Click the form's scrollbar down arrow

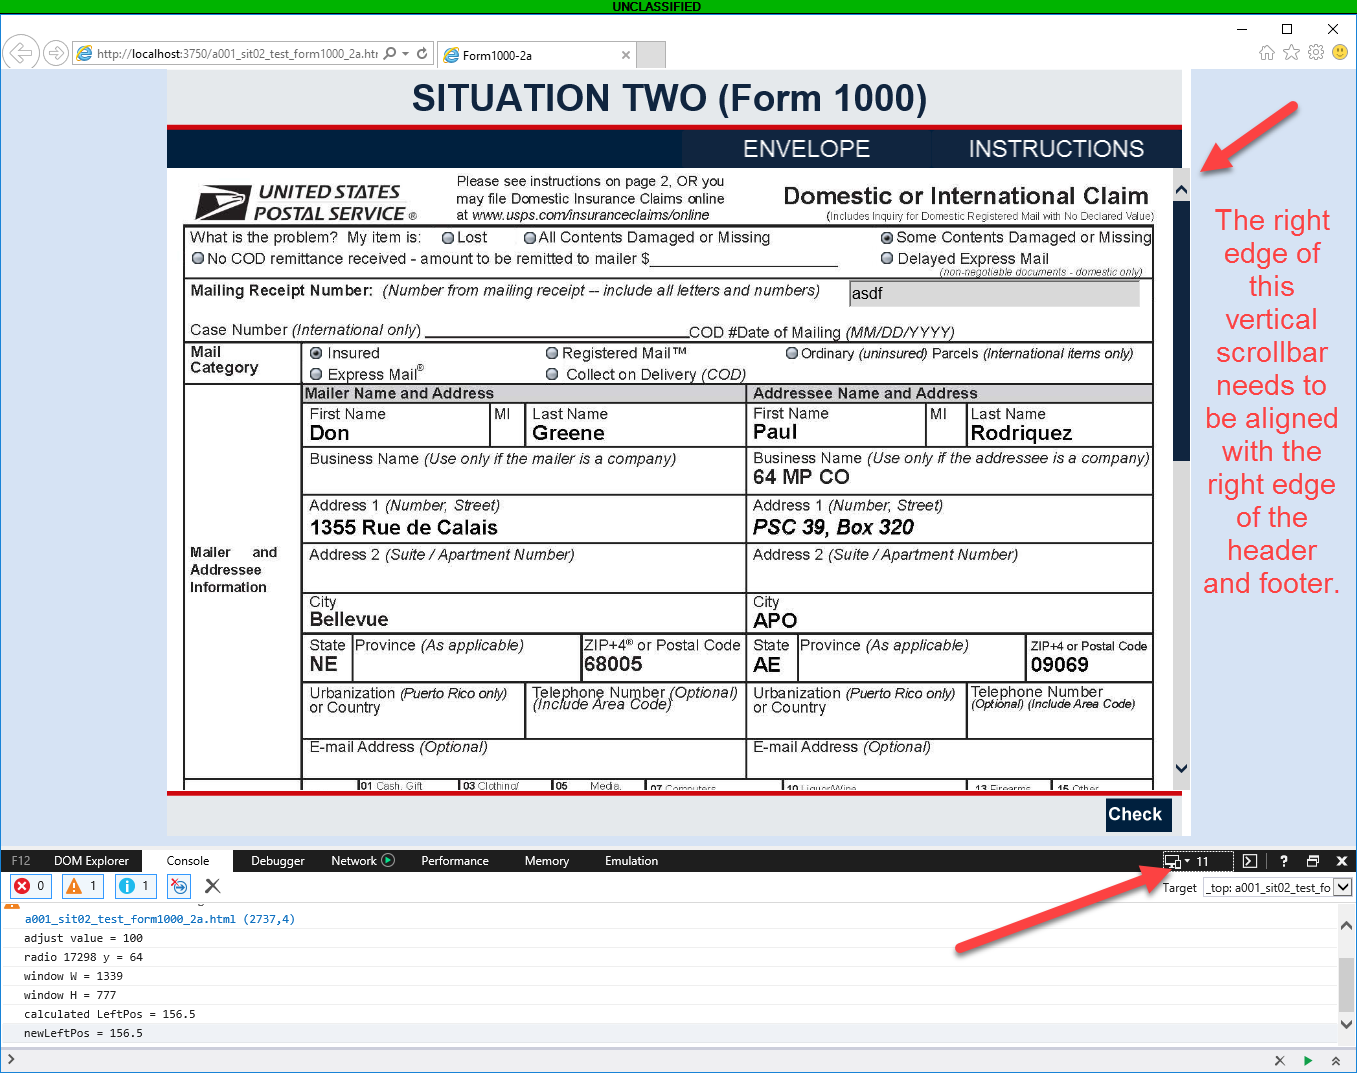1181,768
